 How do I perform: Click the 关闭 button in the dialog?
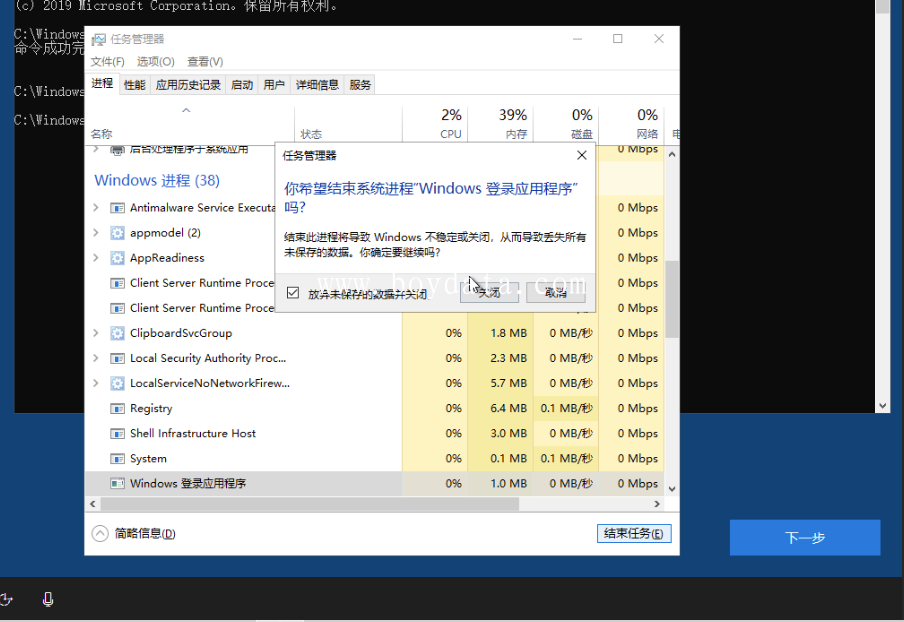tap(489, 293)
